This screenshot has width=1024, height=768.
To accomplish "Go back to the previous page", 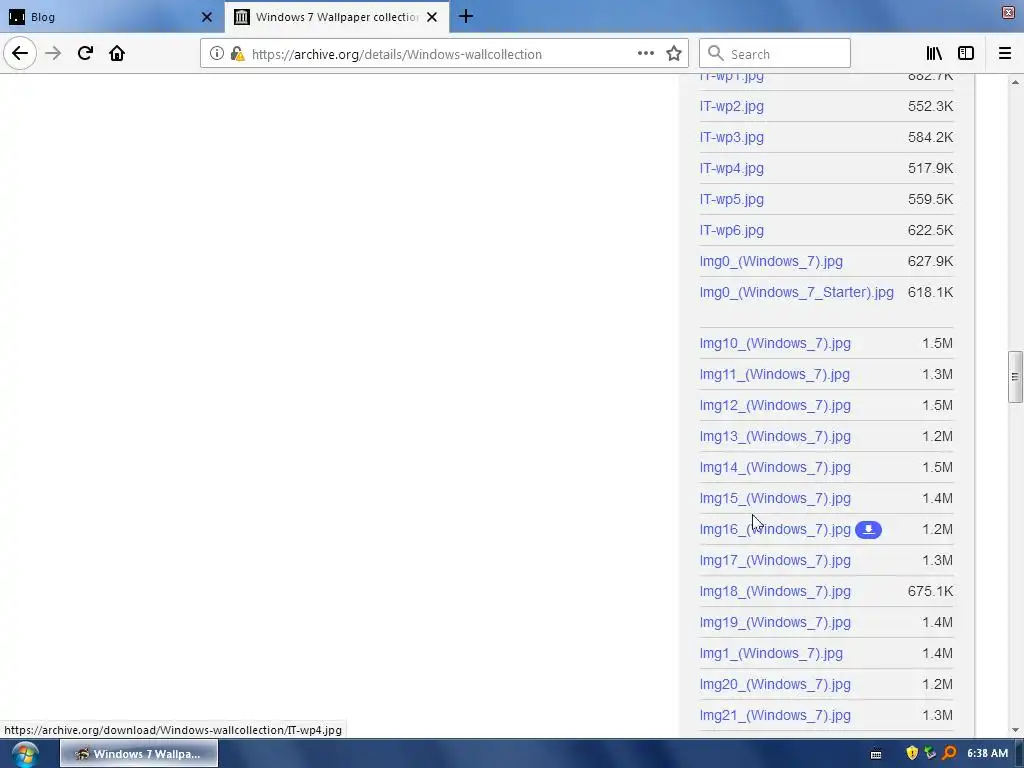I will point(20,54).
